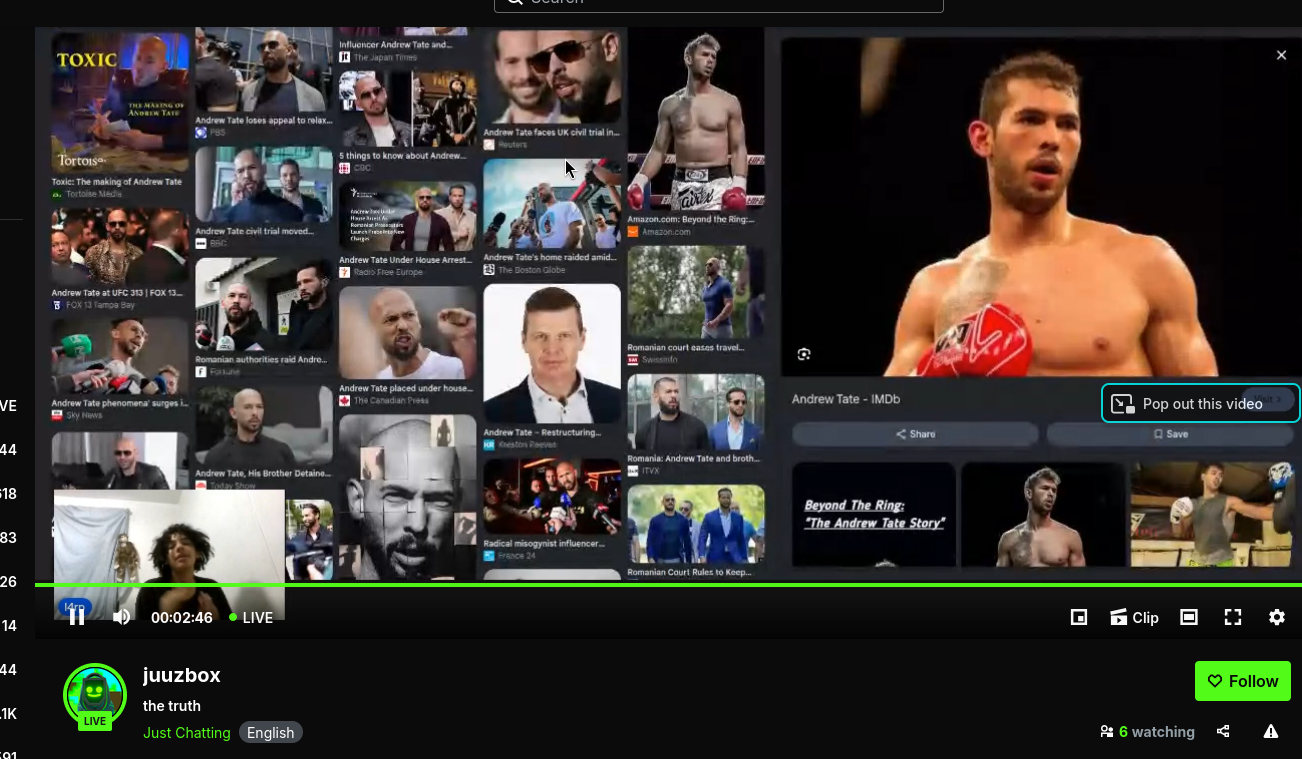
Task: Click the "Andrew Tate - Restructuring..." image result
Action: click(552, 354)
